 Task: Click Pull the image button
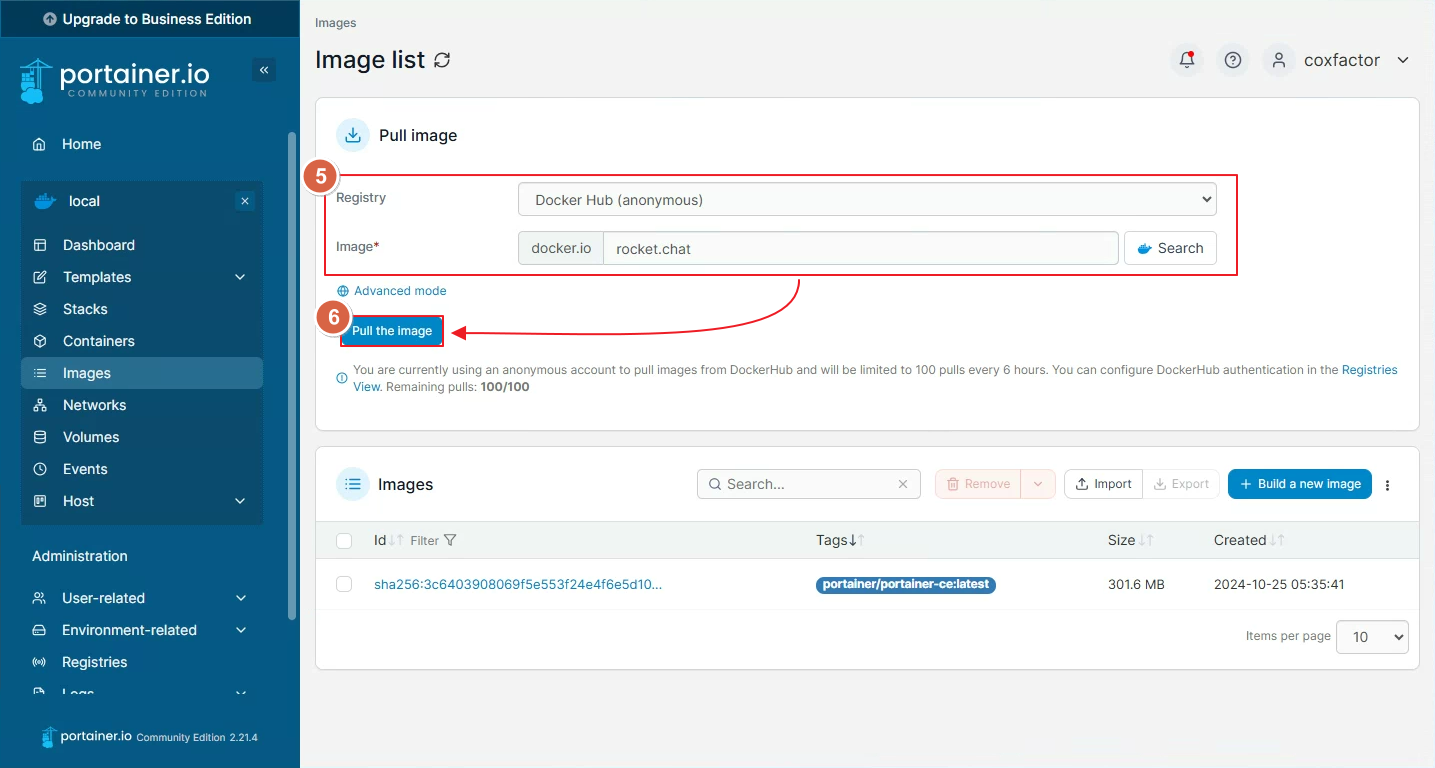coord(392,331)
